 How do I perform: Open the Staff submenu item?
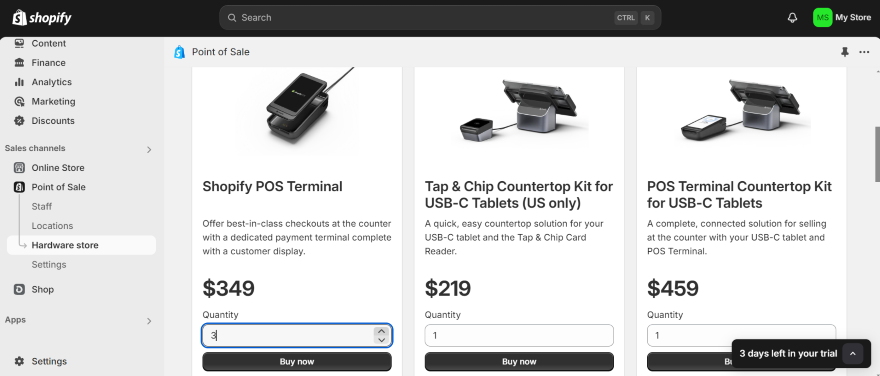tap(42, 207)
